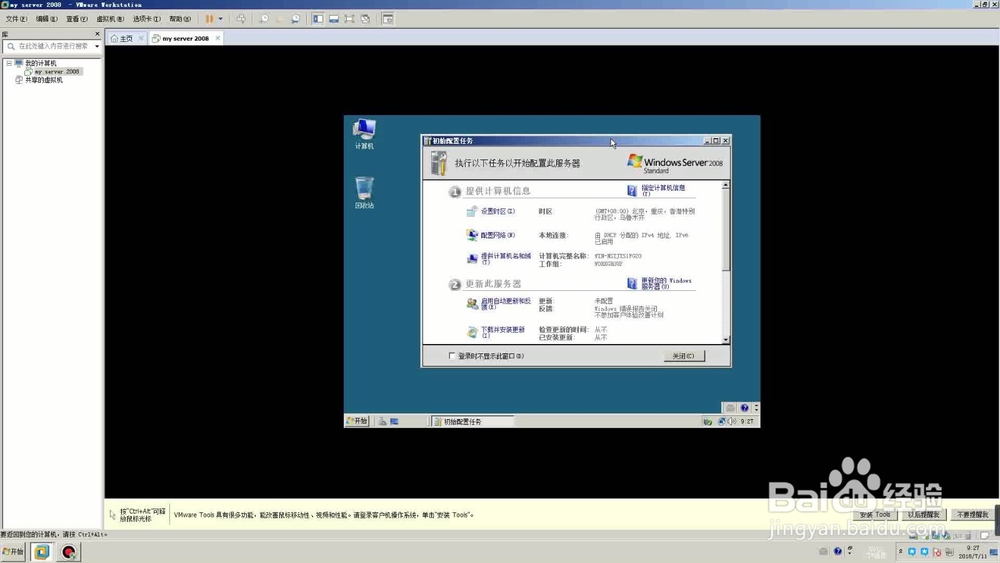Image resolution: width=1000 pixels, height=563 pixels.
Task: Click the blue help icon above guest tray
Action: (744, 407)
